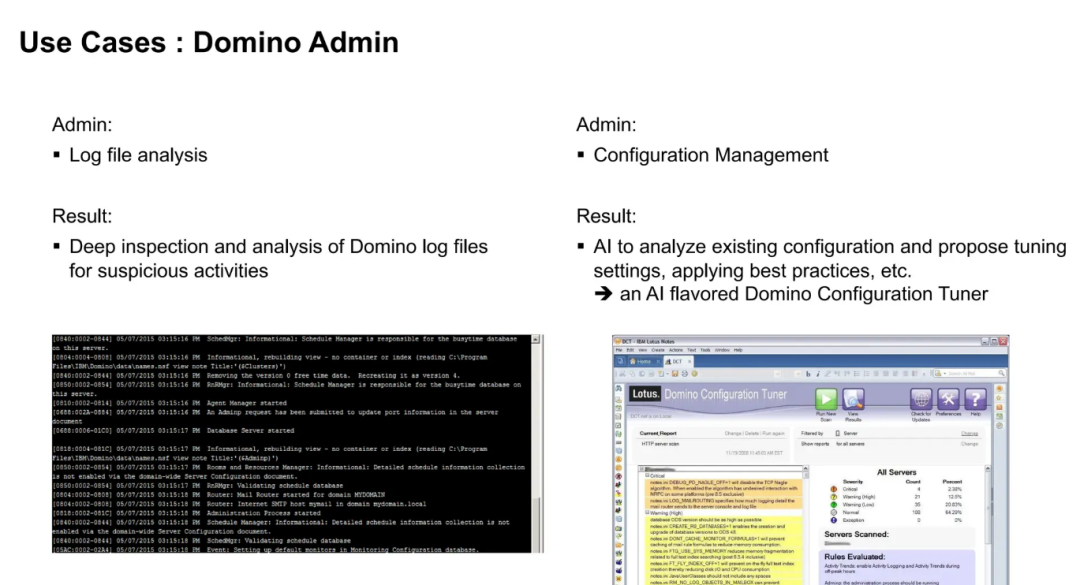
Task: Click the magnifier icon in Search All Mail
Action: coord(1001,373)
